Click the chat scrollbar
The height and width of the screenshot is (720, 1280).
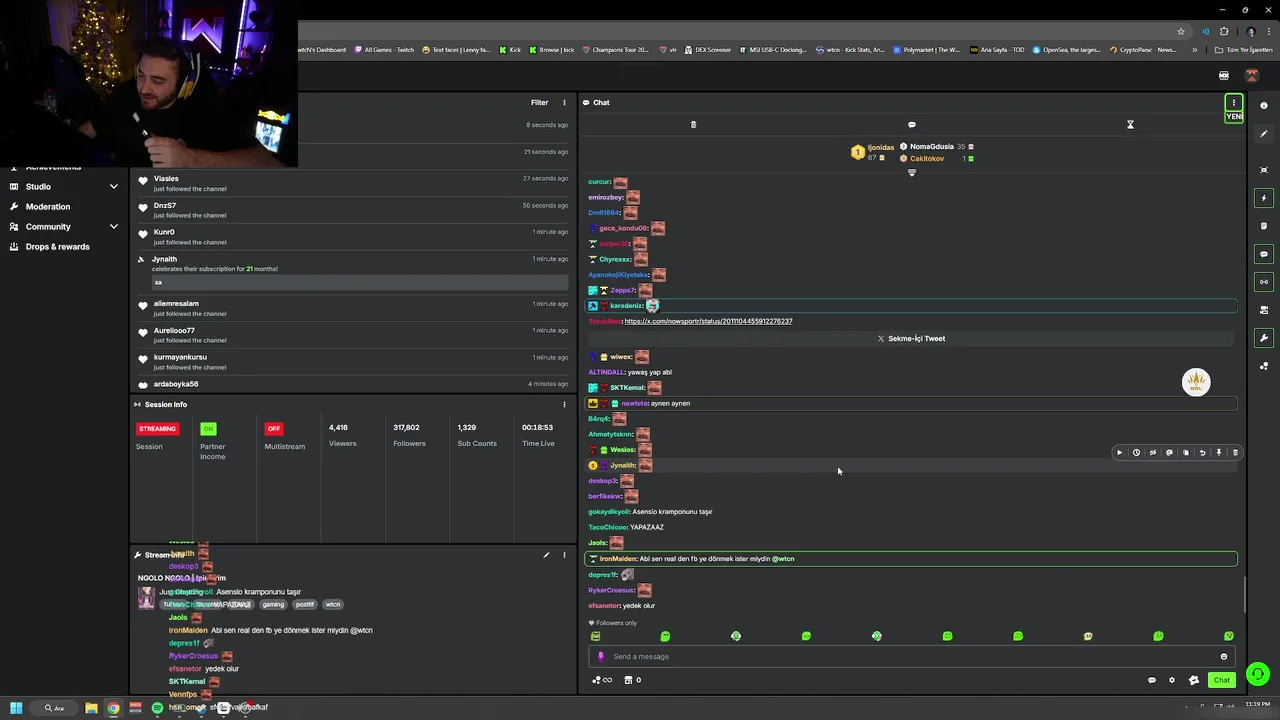pos(1244,596)
